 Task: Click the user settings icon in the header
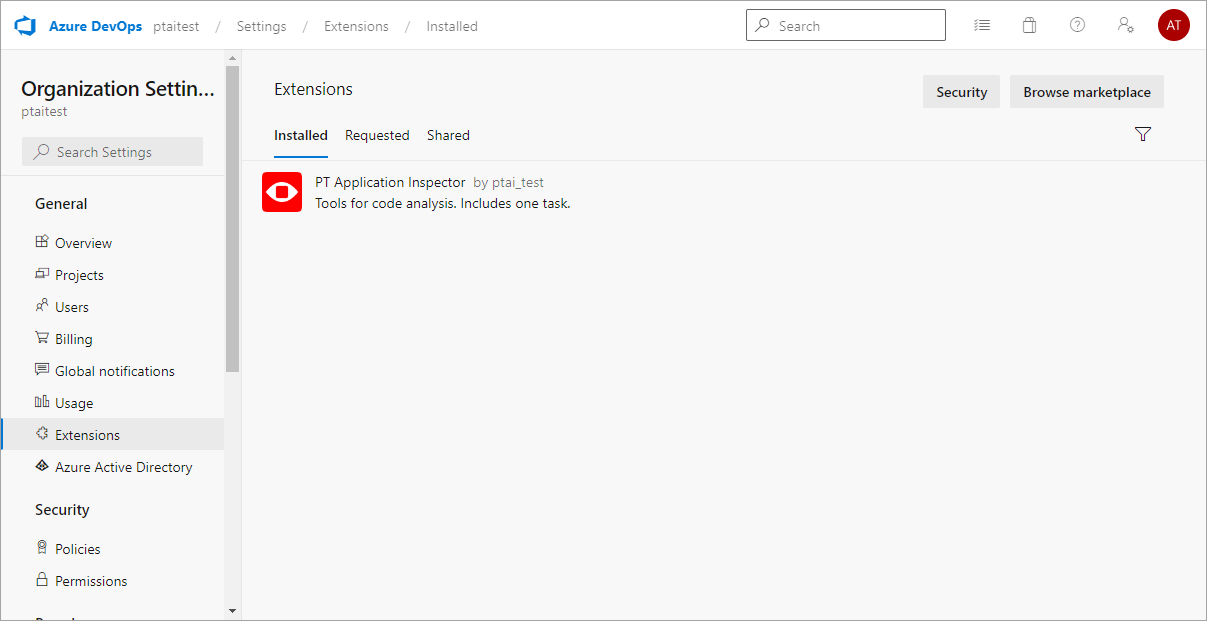click(x=1125, y=25)
